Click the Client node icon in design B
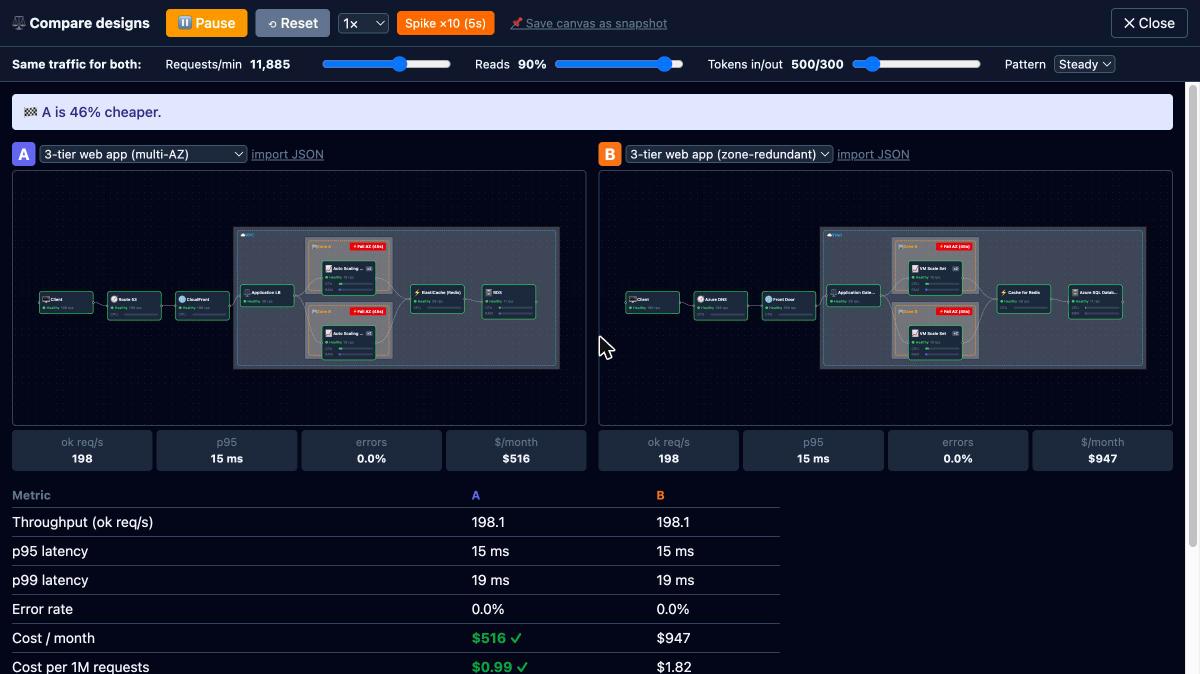Viewport: 1200px width, 674px height. coord(632,299)
